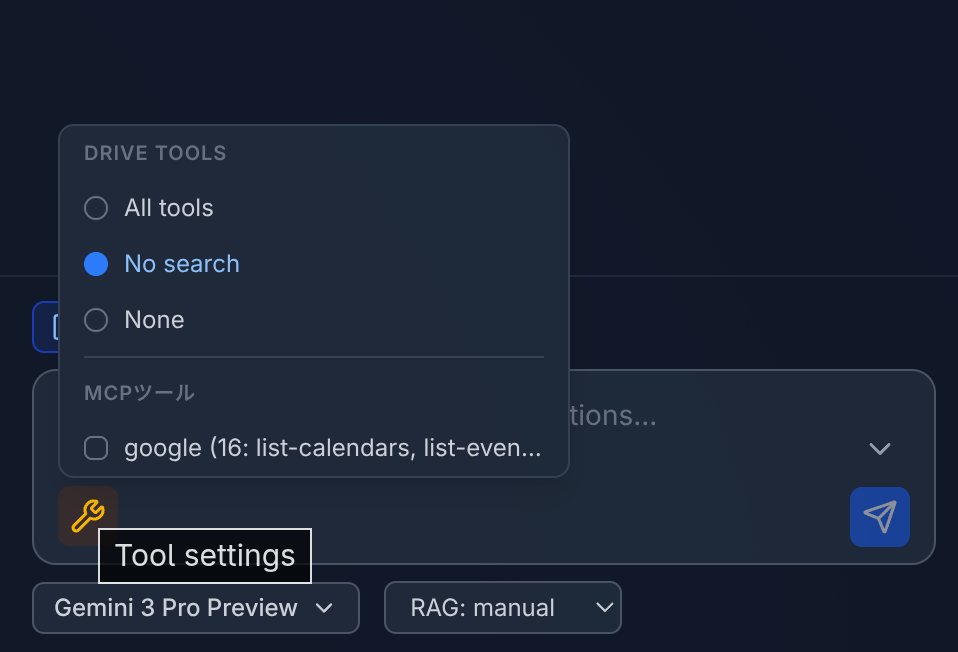Screen dimensions: 958x652
Task: Select the None radio option
Action: pyautogui.click(x=96, y=320)
